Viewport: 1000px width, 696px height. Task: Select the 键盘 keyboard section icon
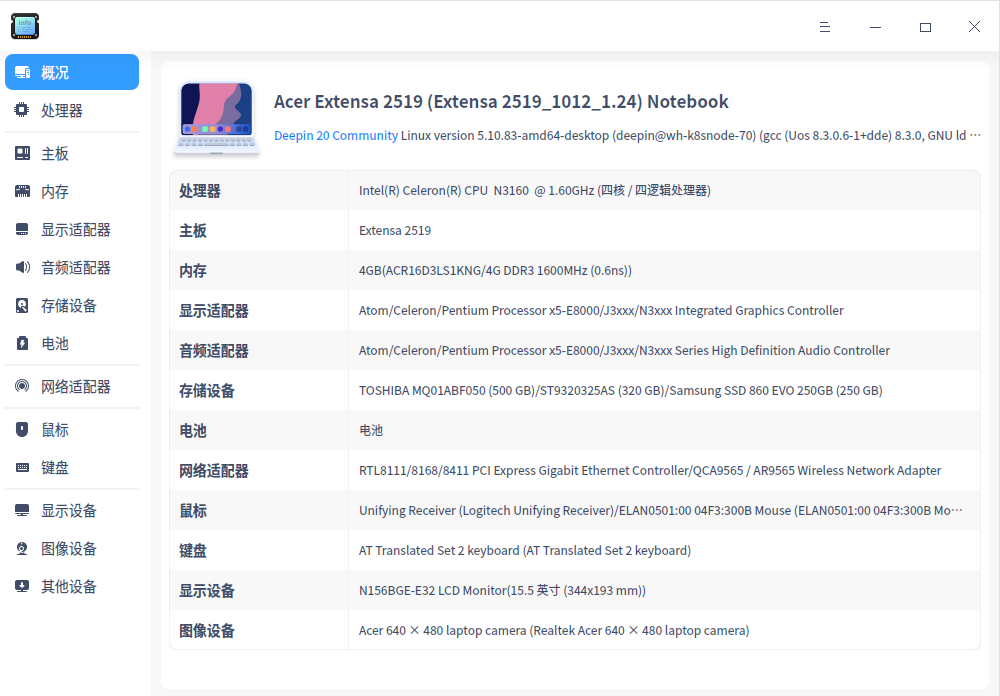point(21,467)
